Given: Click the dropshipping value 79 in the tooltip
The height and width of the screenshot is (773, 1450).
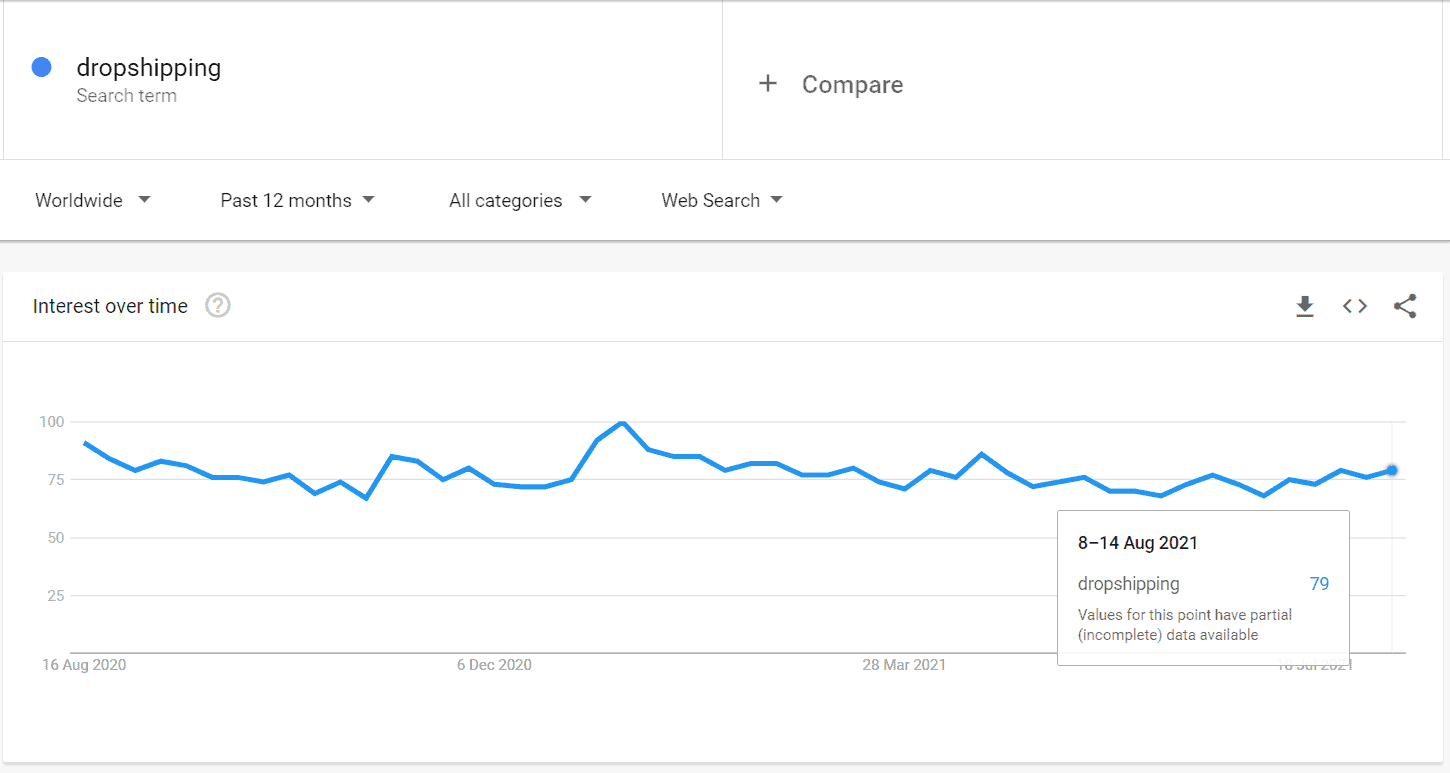Looking at the screenshot, I should pyautogui.click(x=1319, y=583).
